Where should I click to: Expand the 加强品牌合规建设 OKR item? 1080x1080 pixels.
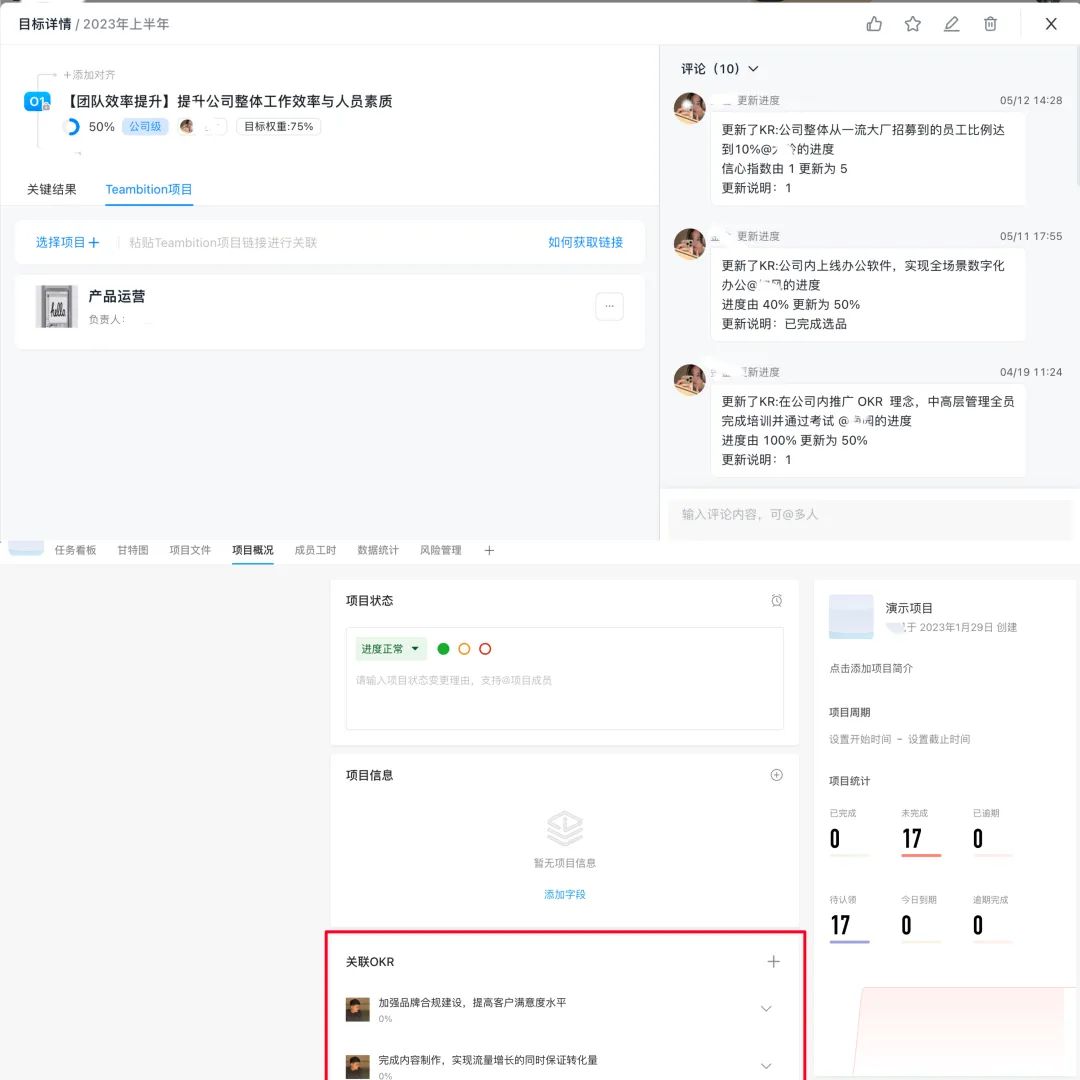click(x=766, y=1010)
